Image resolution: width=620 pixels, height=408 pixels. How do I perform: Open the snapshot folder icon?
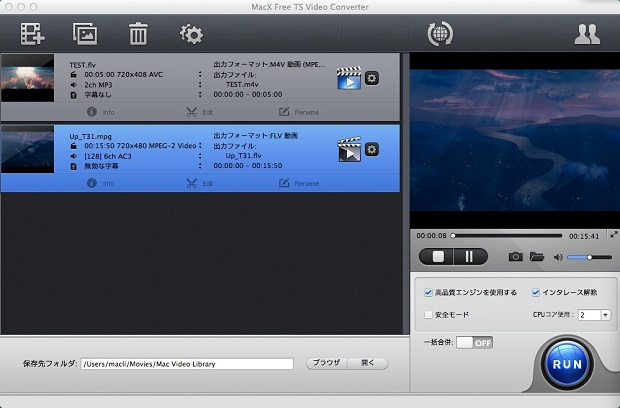(x=537, y=257)
